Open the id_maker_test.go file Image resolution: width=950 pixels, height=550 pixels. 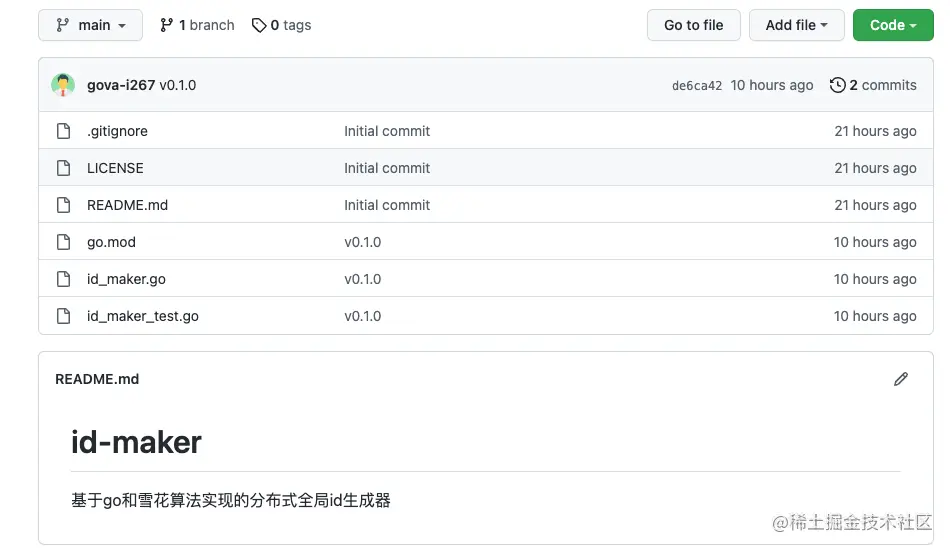[143, 316]
